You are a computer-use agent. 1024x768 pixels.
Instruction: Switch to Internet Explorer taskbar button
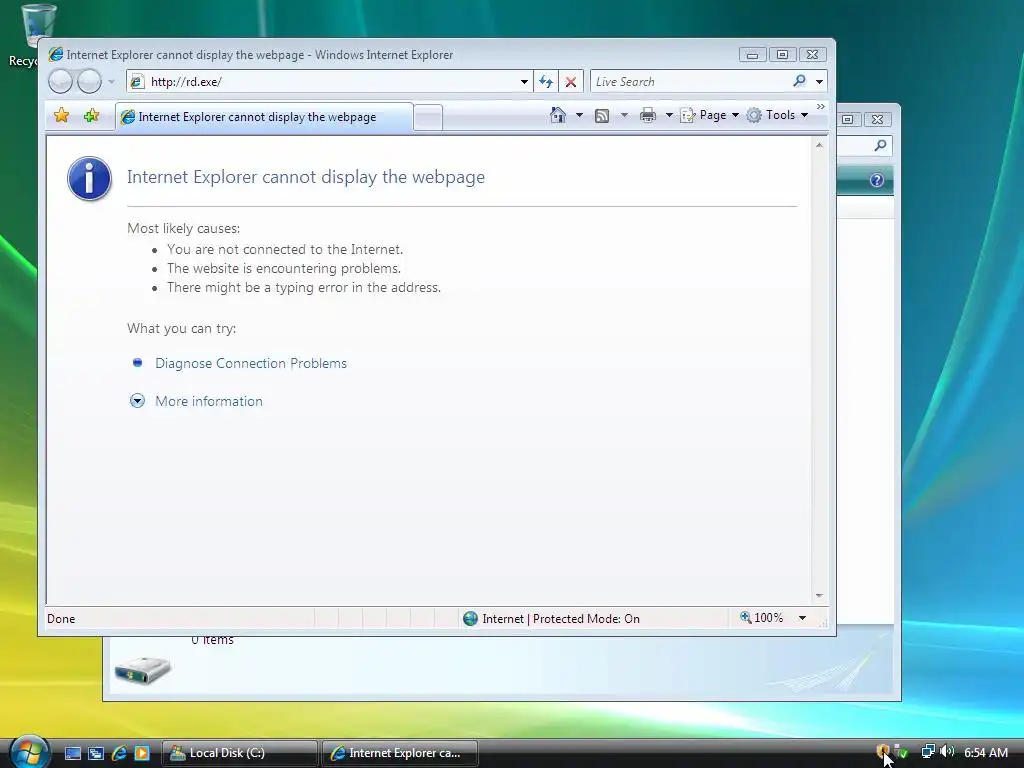pyautogui.click(x=400, y=753)
